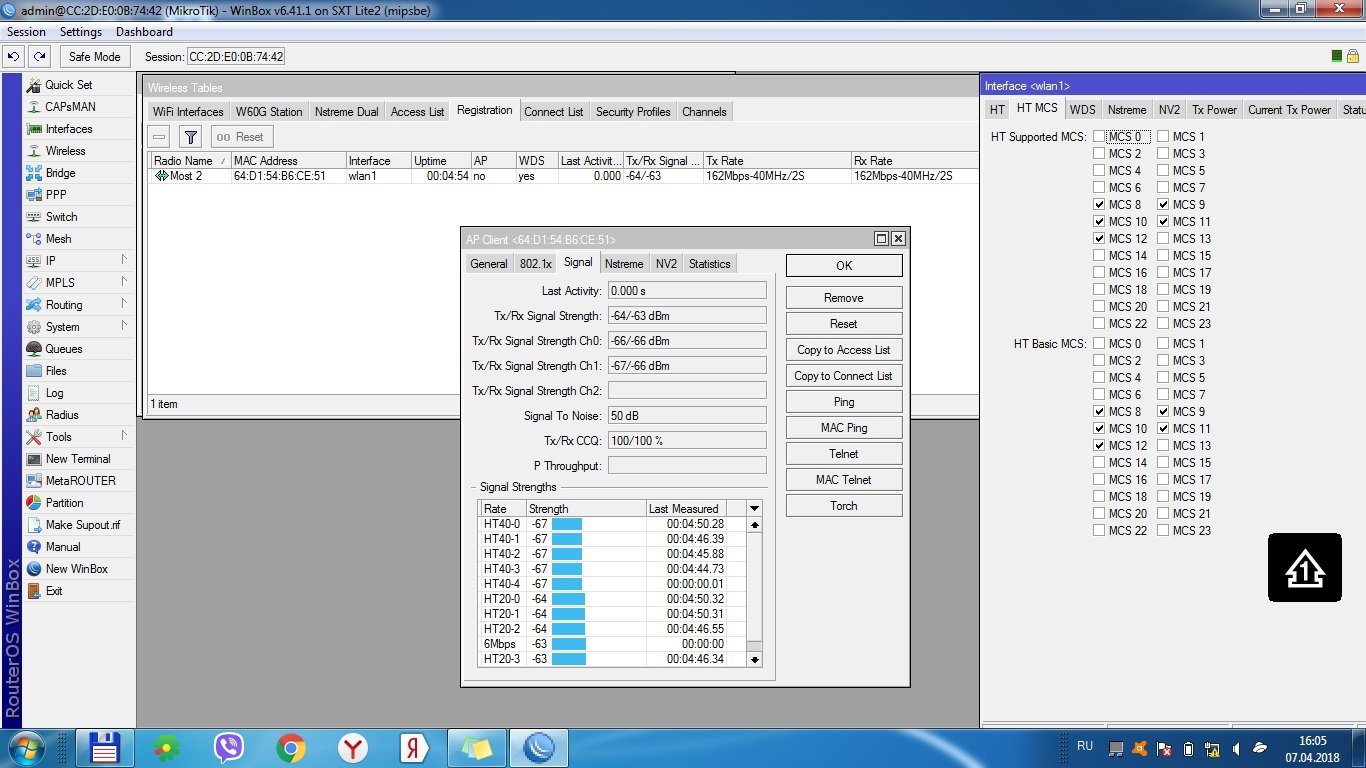Expand the IP submenu in sidebar

(x=124, y=260)
